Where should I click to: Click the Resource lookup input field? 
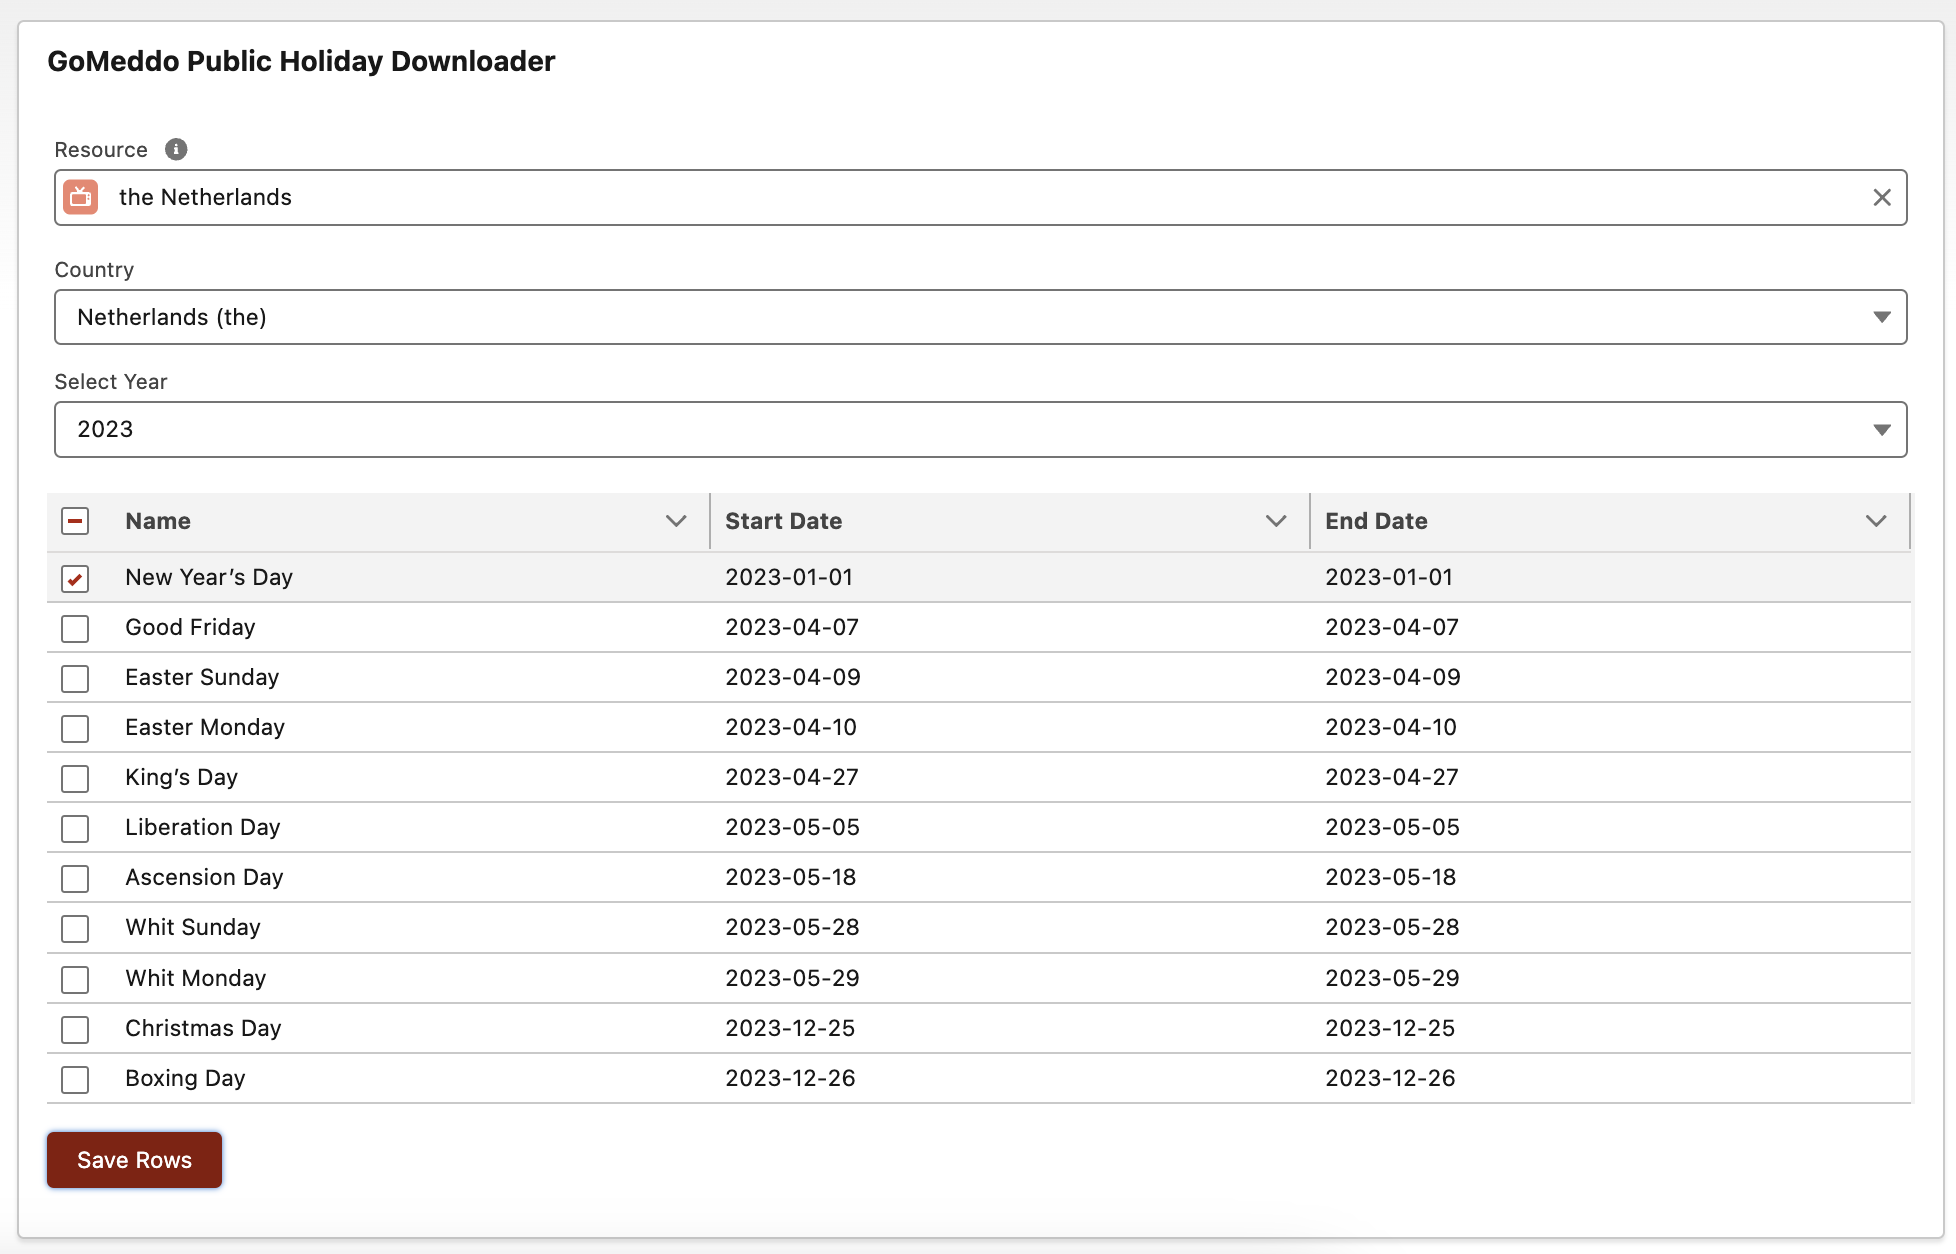(x=980, y=197)
